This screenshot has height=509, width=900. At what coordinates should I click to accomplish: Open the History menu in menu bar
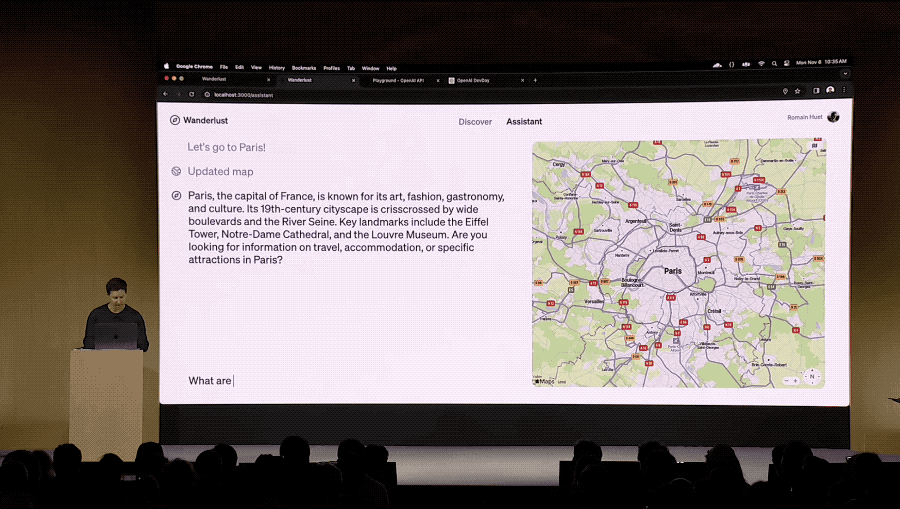click(276, 68)
